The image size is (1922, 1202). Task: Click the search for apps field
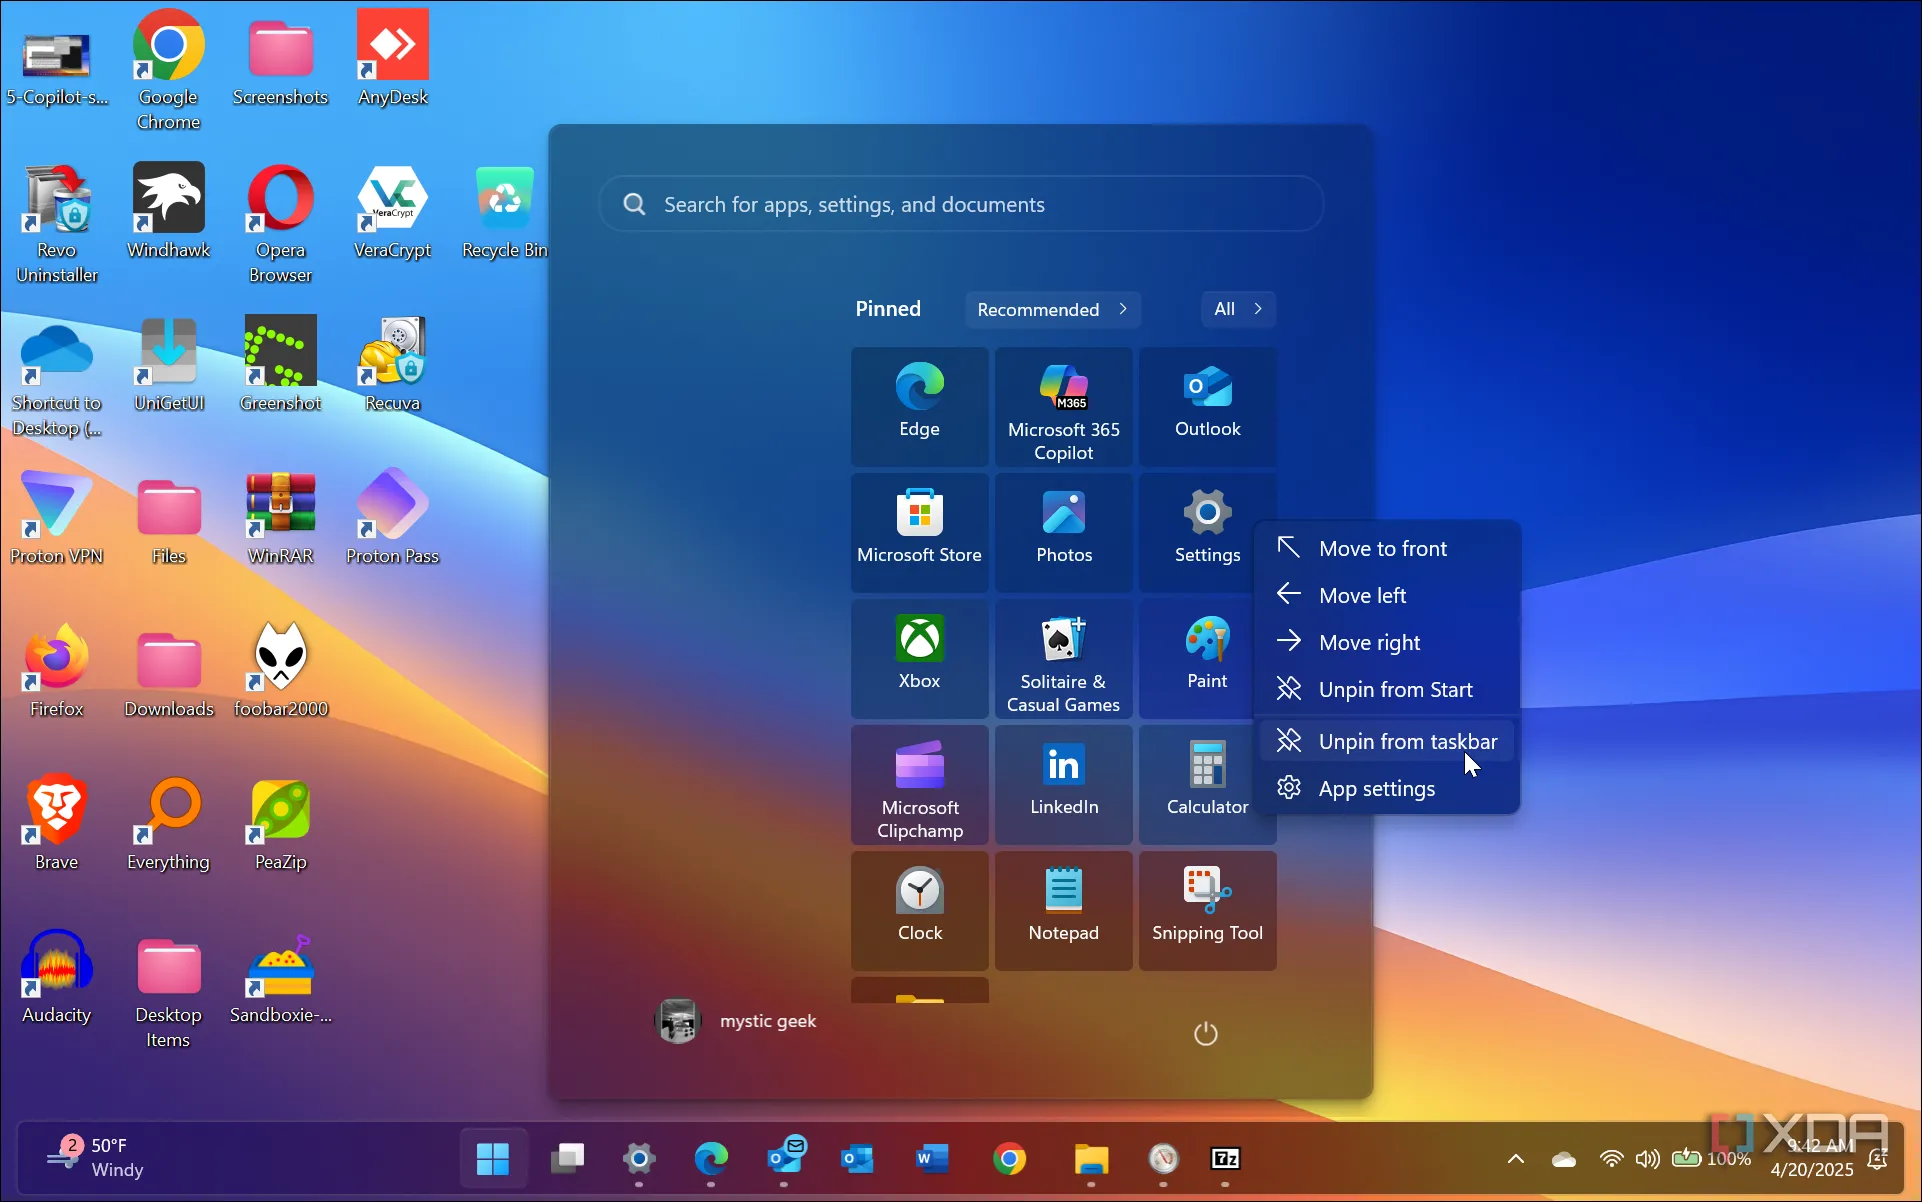pyautogui.click(x=960, y=204)
